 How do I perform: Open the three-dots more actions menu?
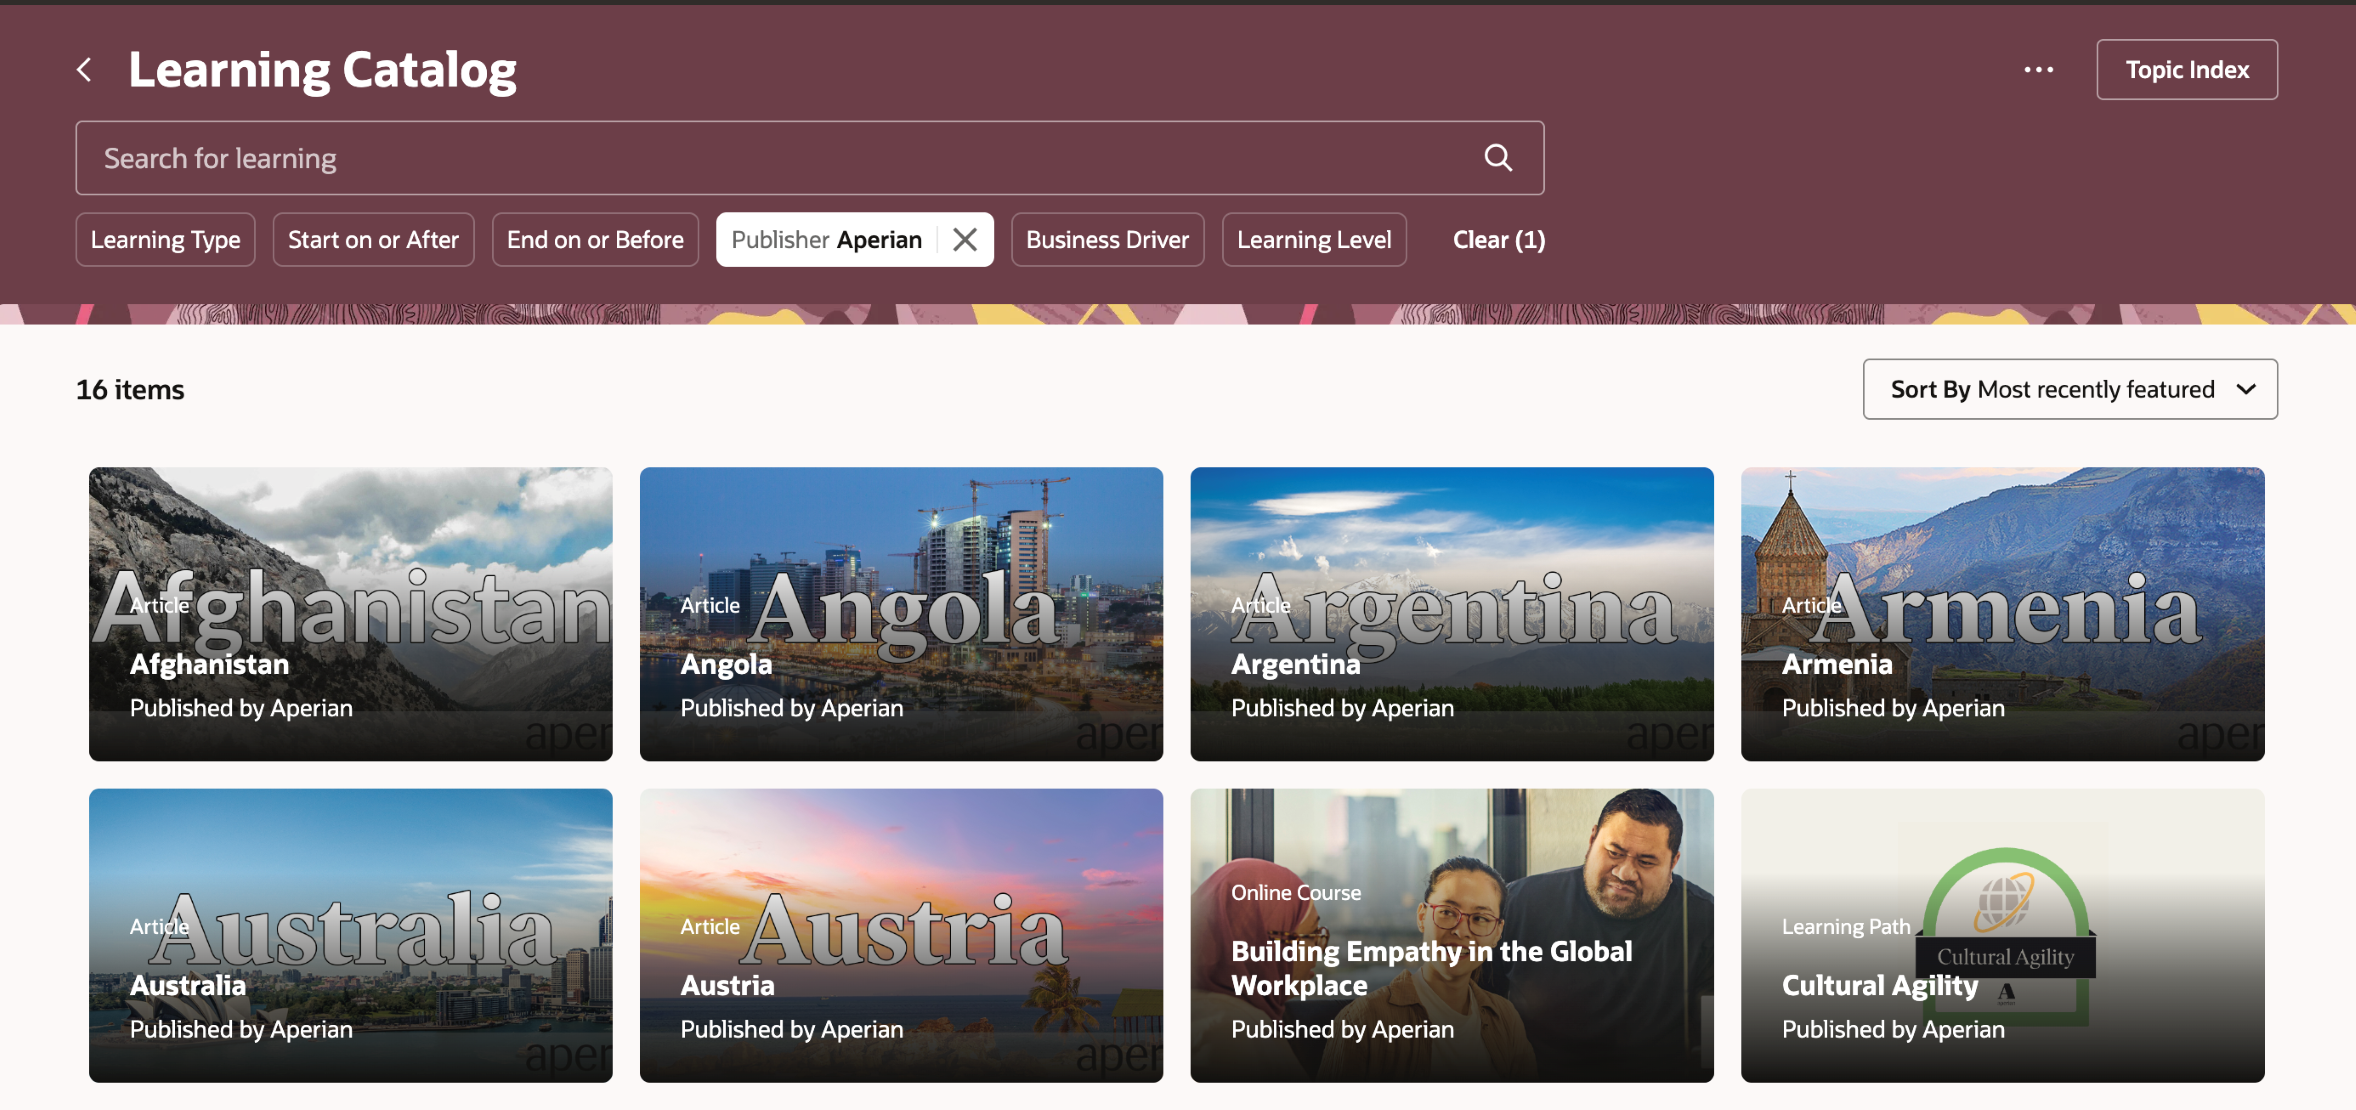click(2038, 70)
